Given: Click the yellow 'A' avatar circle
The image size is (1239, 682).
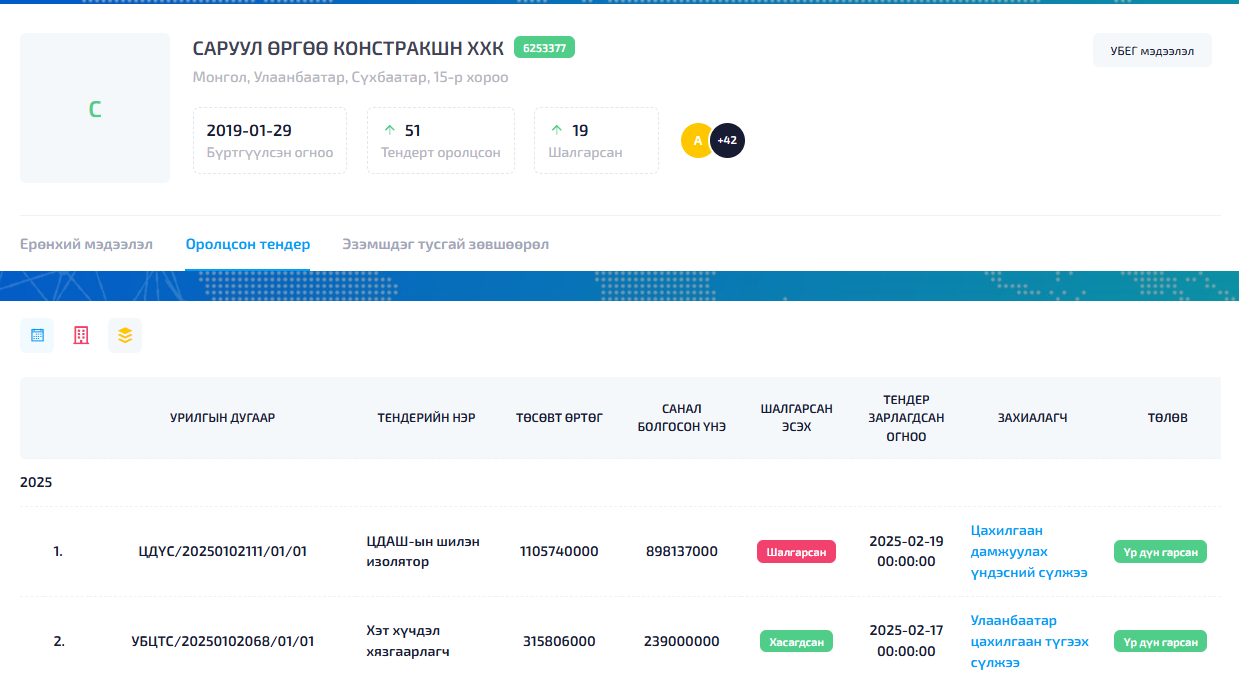Looking at the screenshot, I should [x=696, y=141].
